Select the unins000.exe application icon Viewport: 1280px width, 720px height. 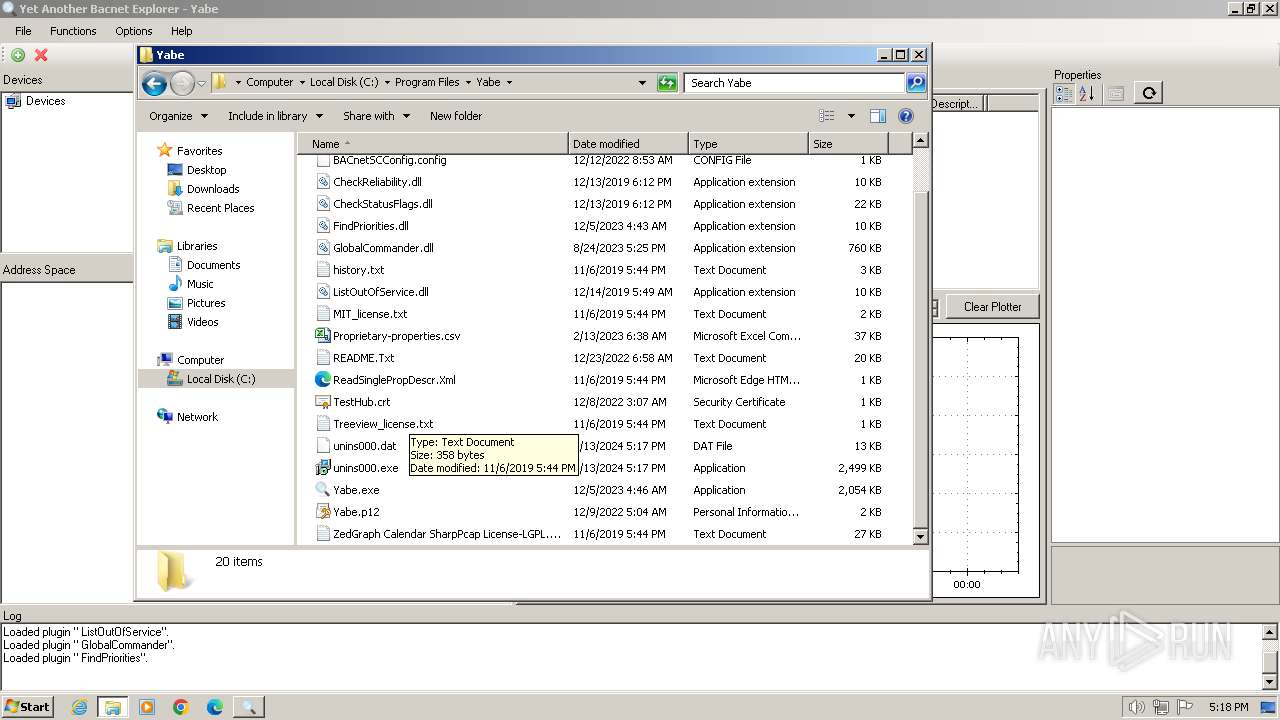coord(322,468)
